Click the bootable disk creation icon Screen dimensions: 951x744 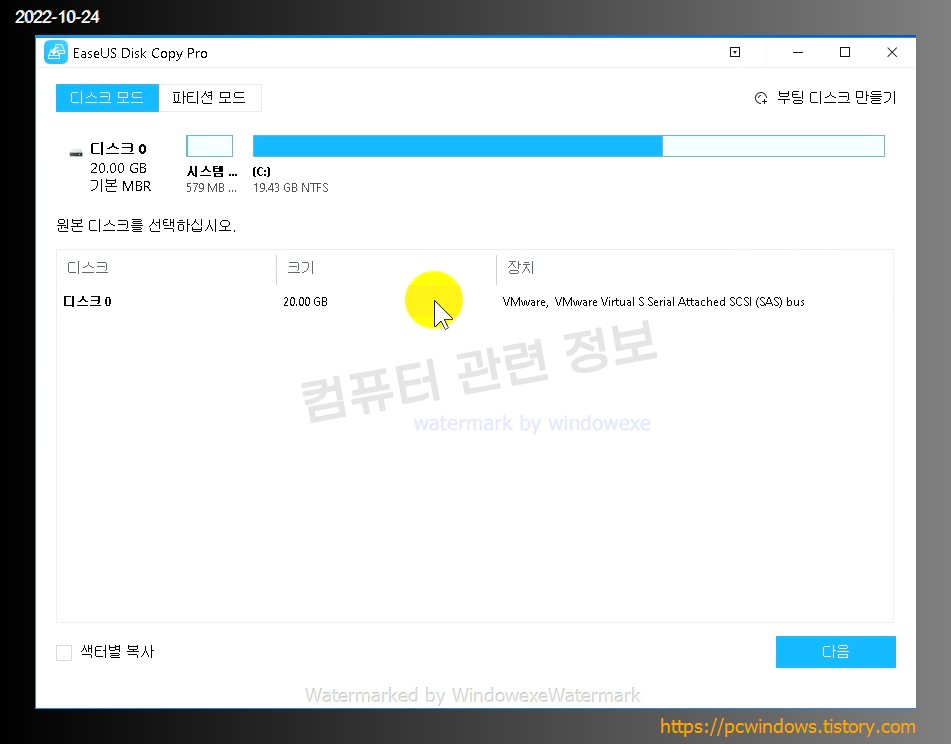(761, 98)
